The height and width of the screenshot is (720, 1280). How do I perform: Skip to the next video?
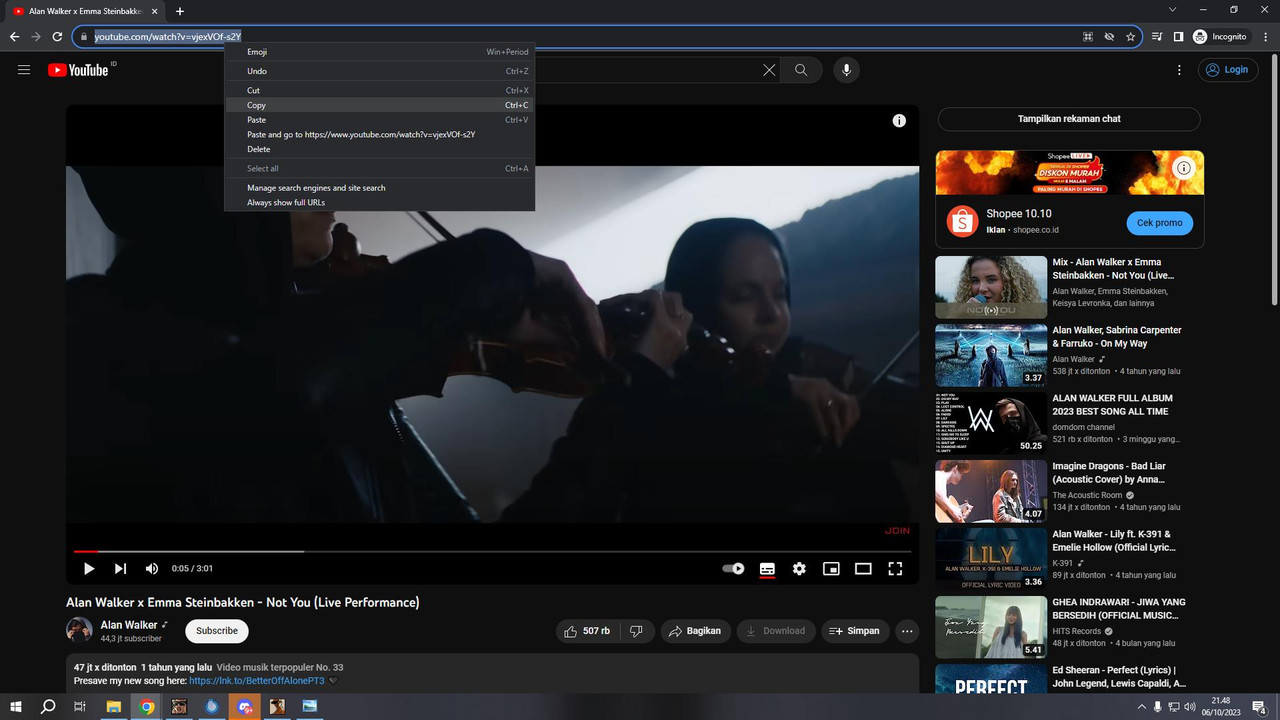[x=120, y=568]
